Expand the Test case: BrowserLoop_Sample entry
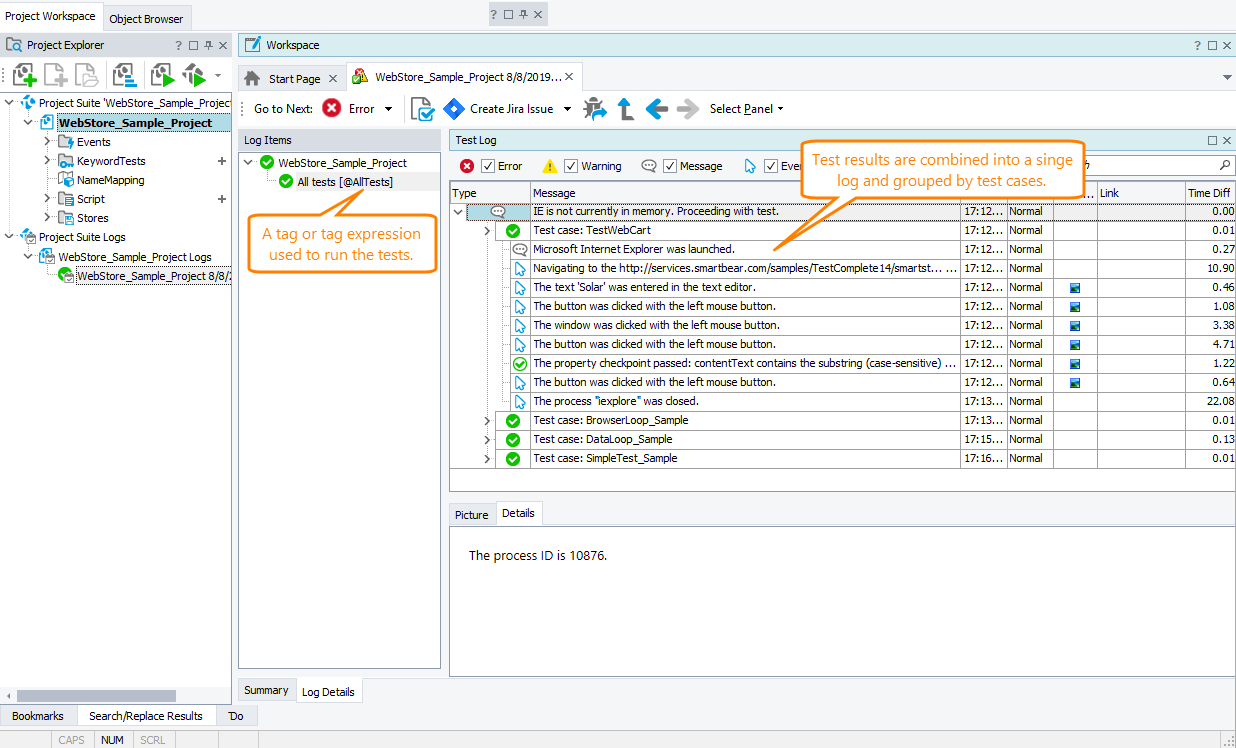 click(x=486, y=420)
